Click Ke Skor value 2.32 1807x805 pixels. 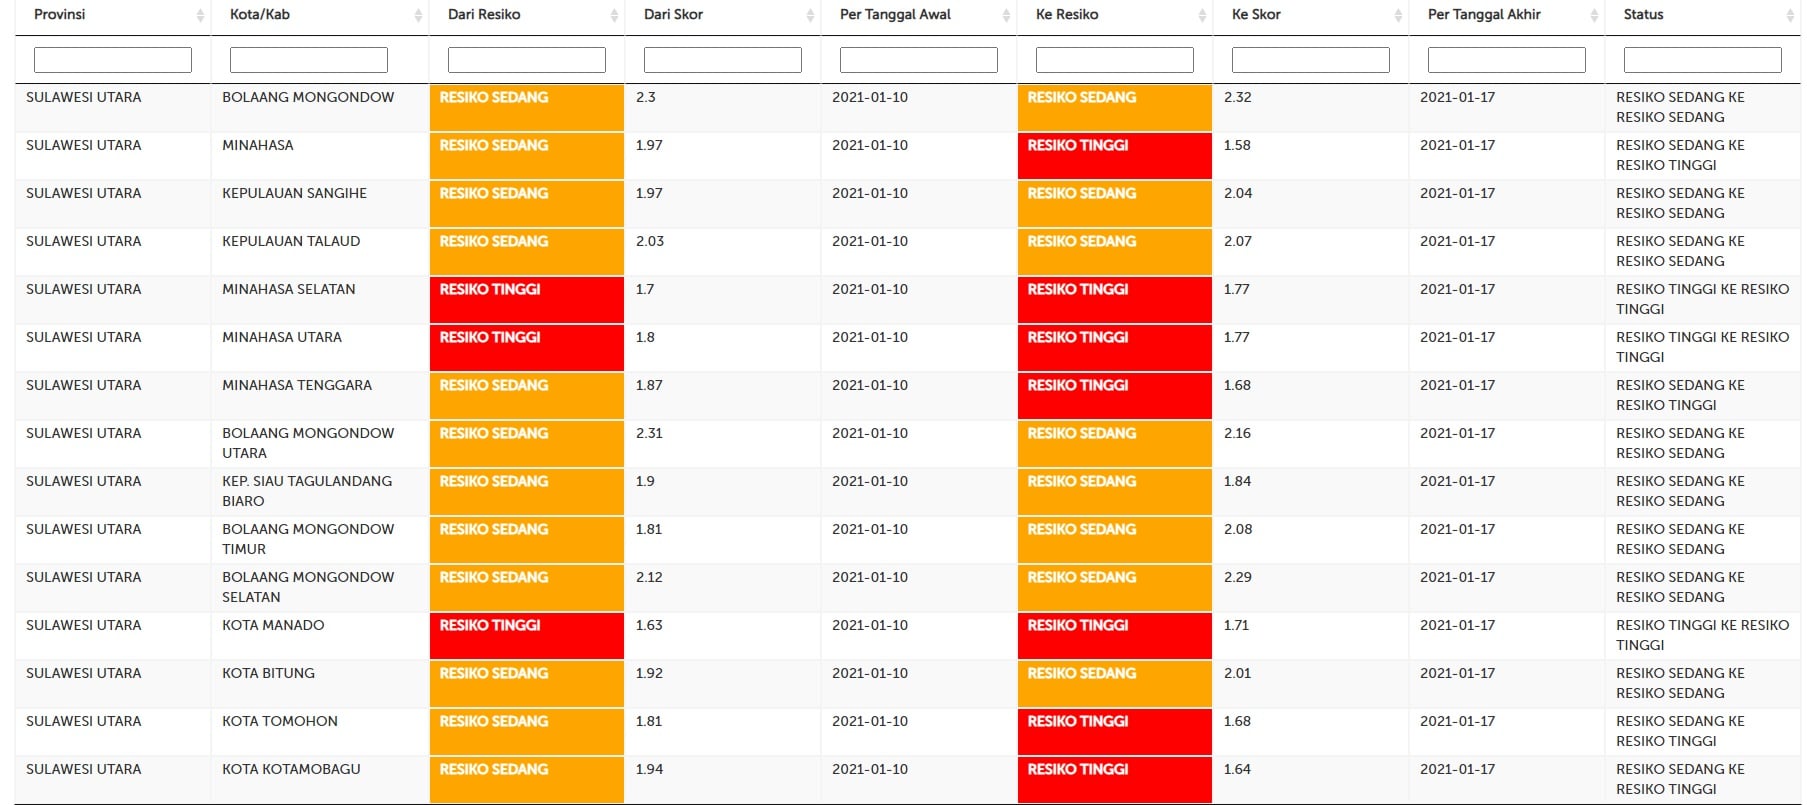click(x=1237, y=98)
